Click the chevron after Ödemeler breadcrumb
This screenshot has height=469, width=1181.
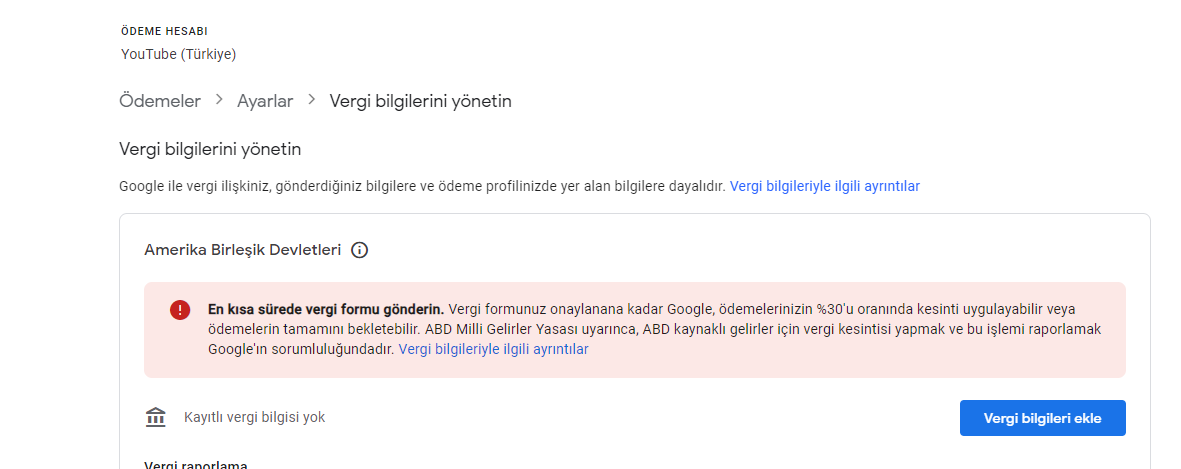point(219,99)
